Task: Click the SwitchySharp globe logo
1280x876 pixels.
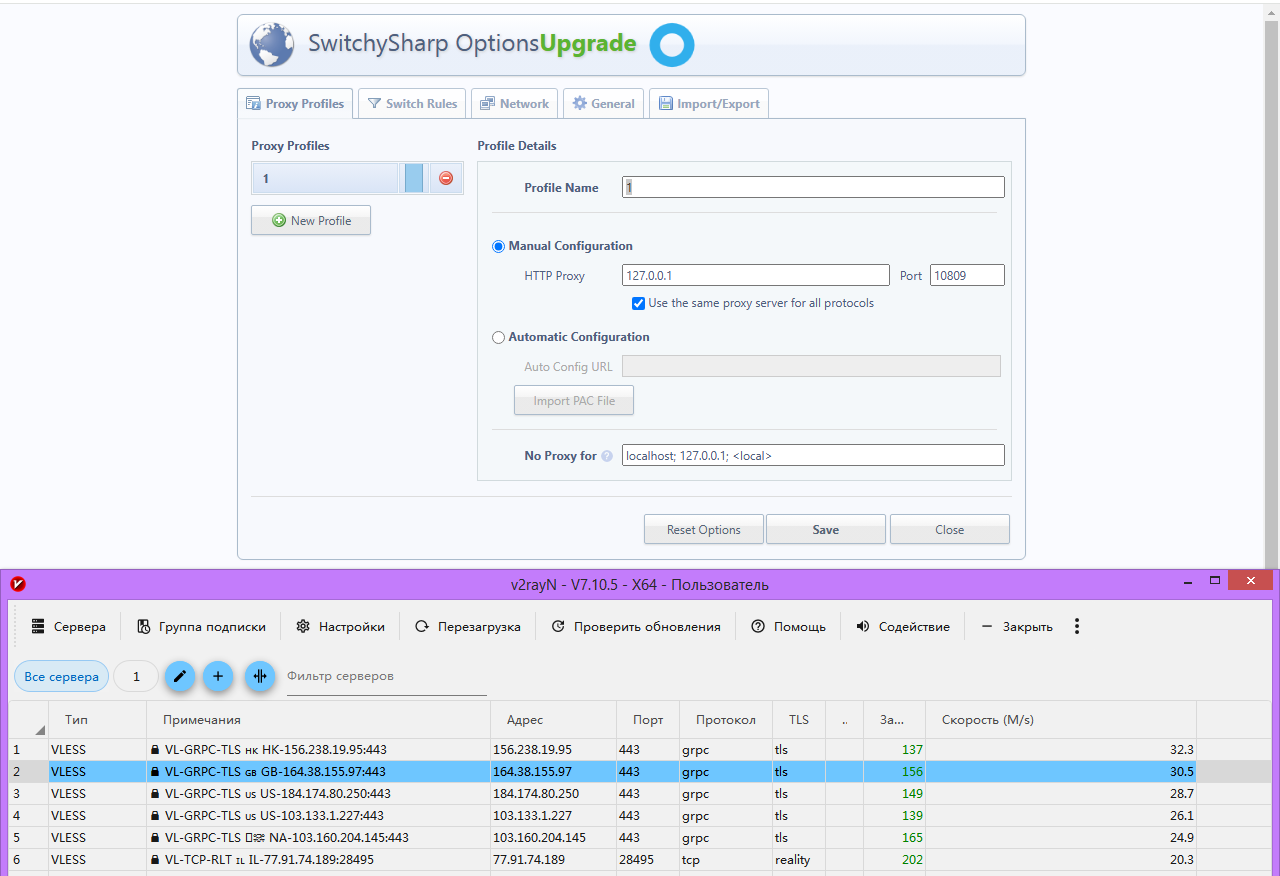Action: pyautogui.click(x=272, y=45)
